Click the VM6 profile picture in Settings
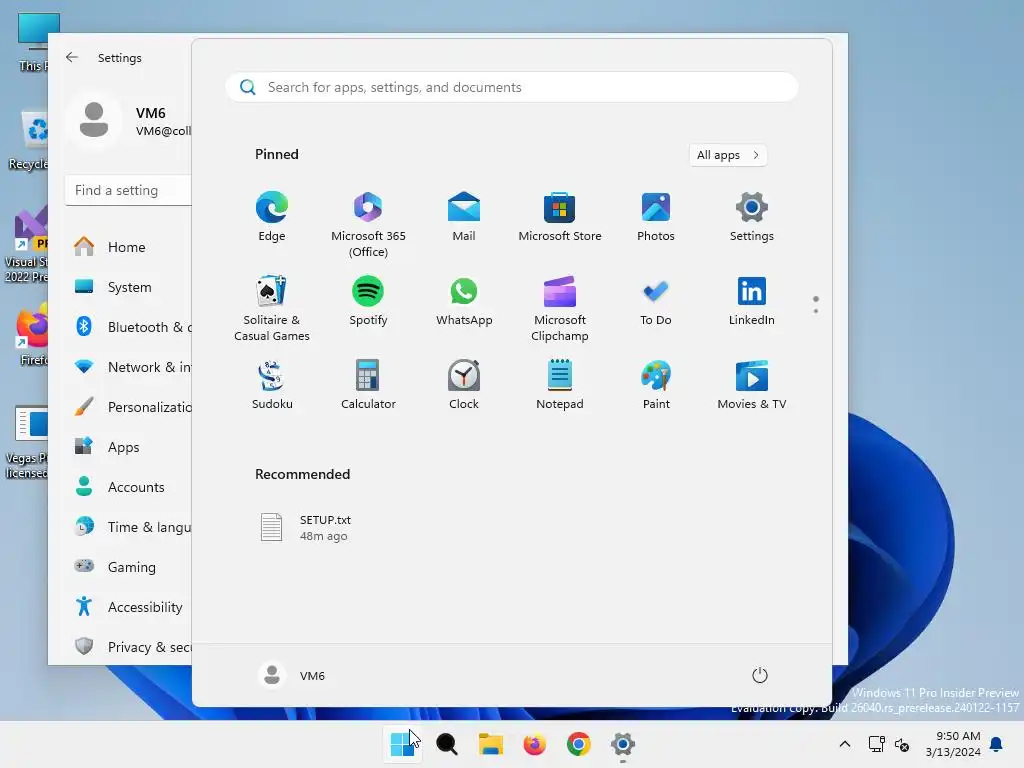The width and height of the screenshot is (1024, 768). click(x=94, y=120)
